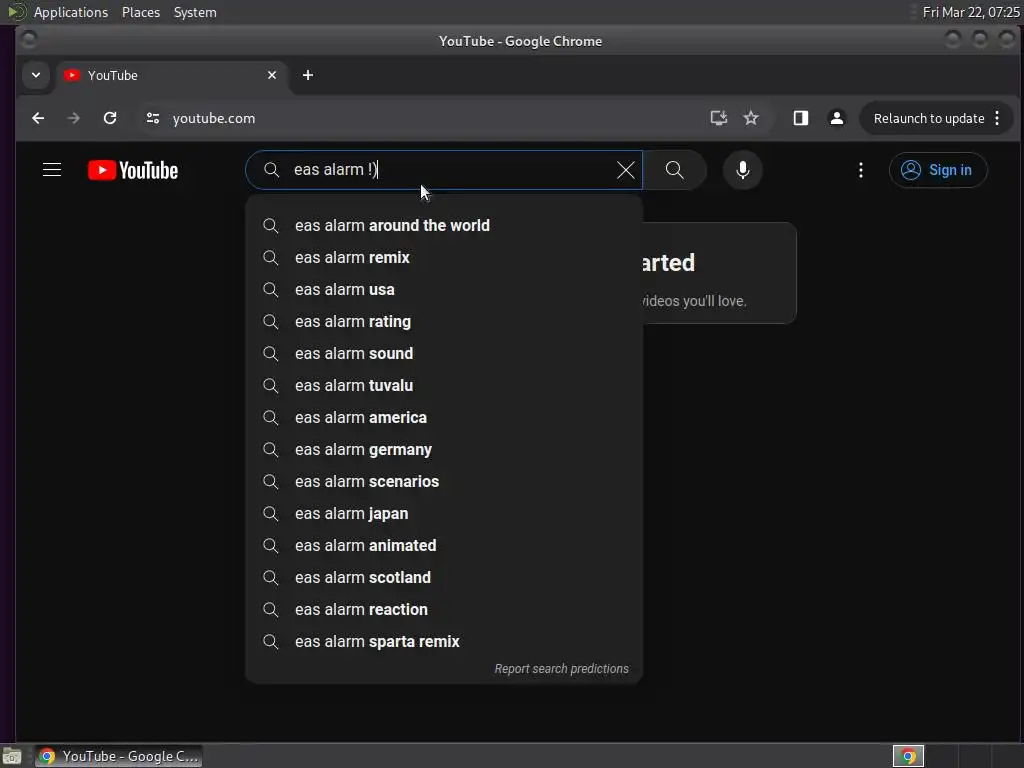The width and height of the screenshot is (1024, 768).
Task: Open the tab search dropdown
Action: (x=36, y=75)
